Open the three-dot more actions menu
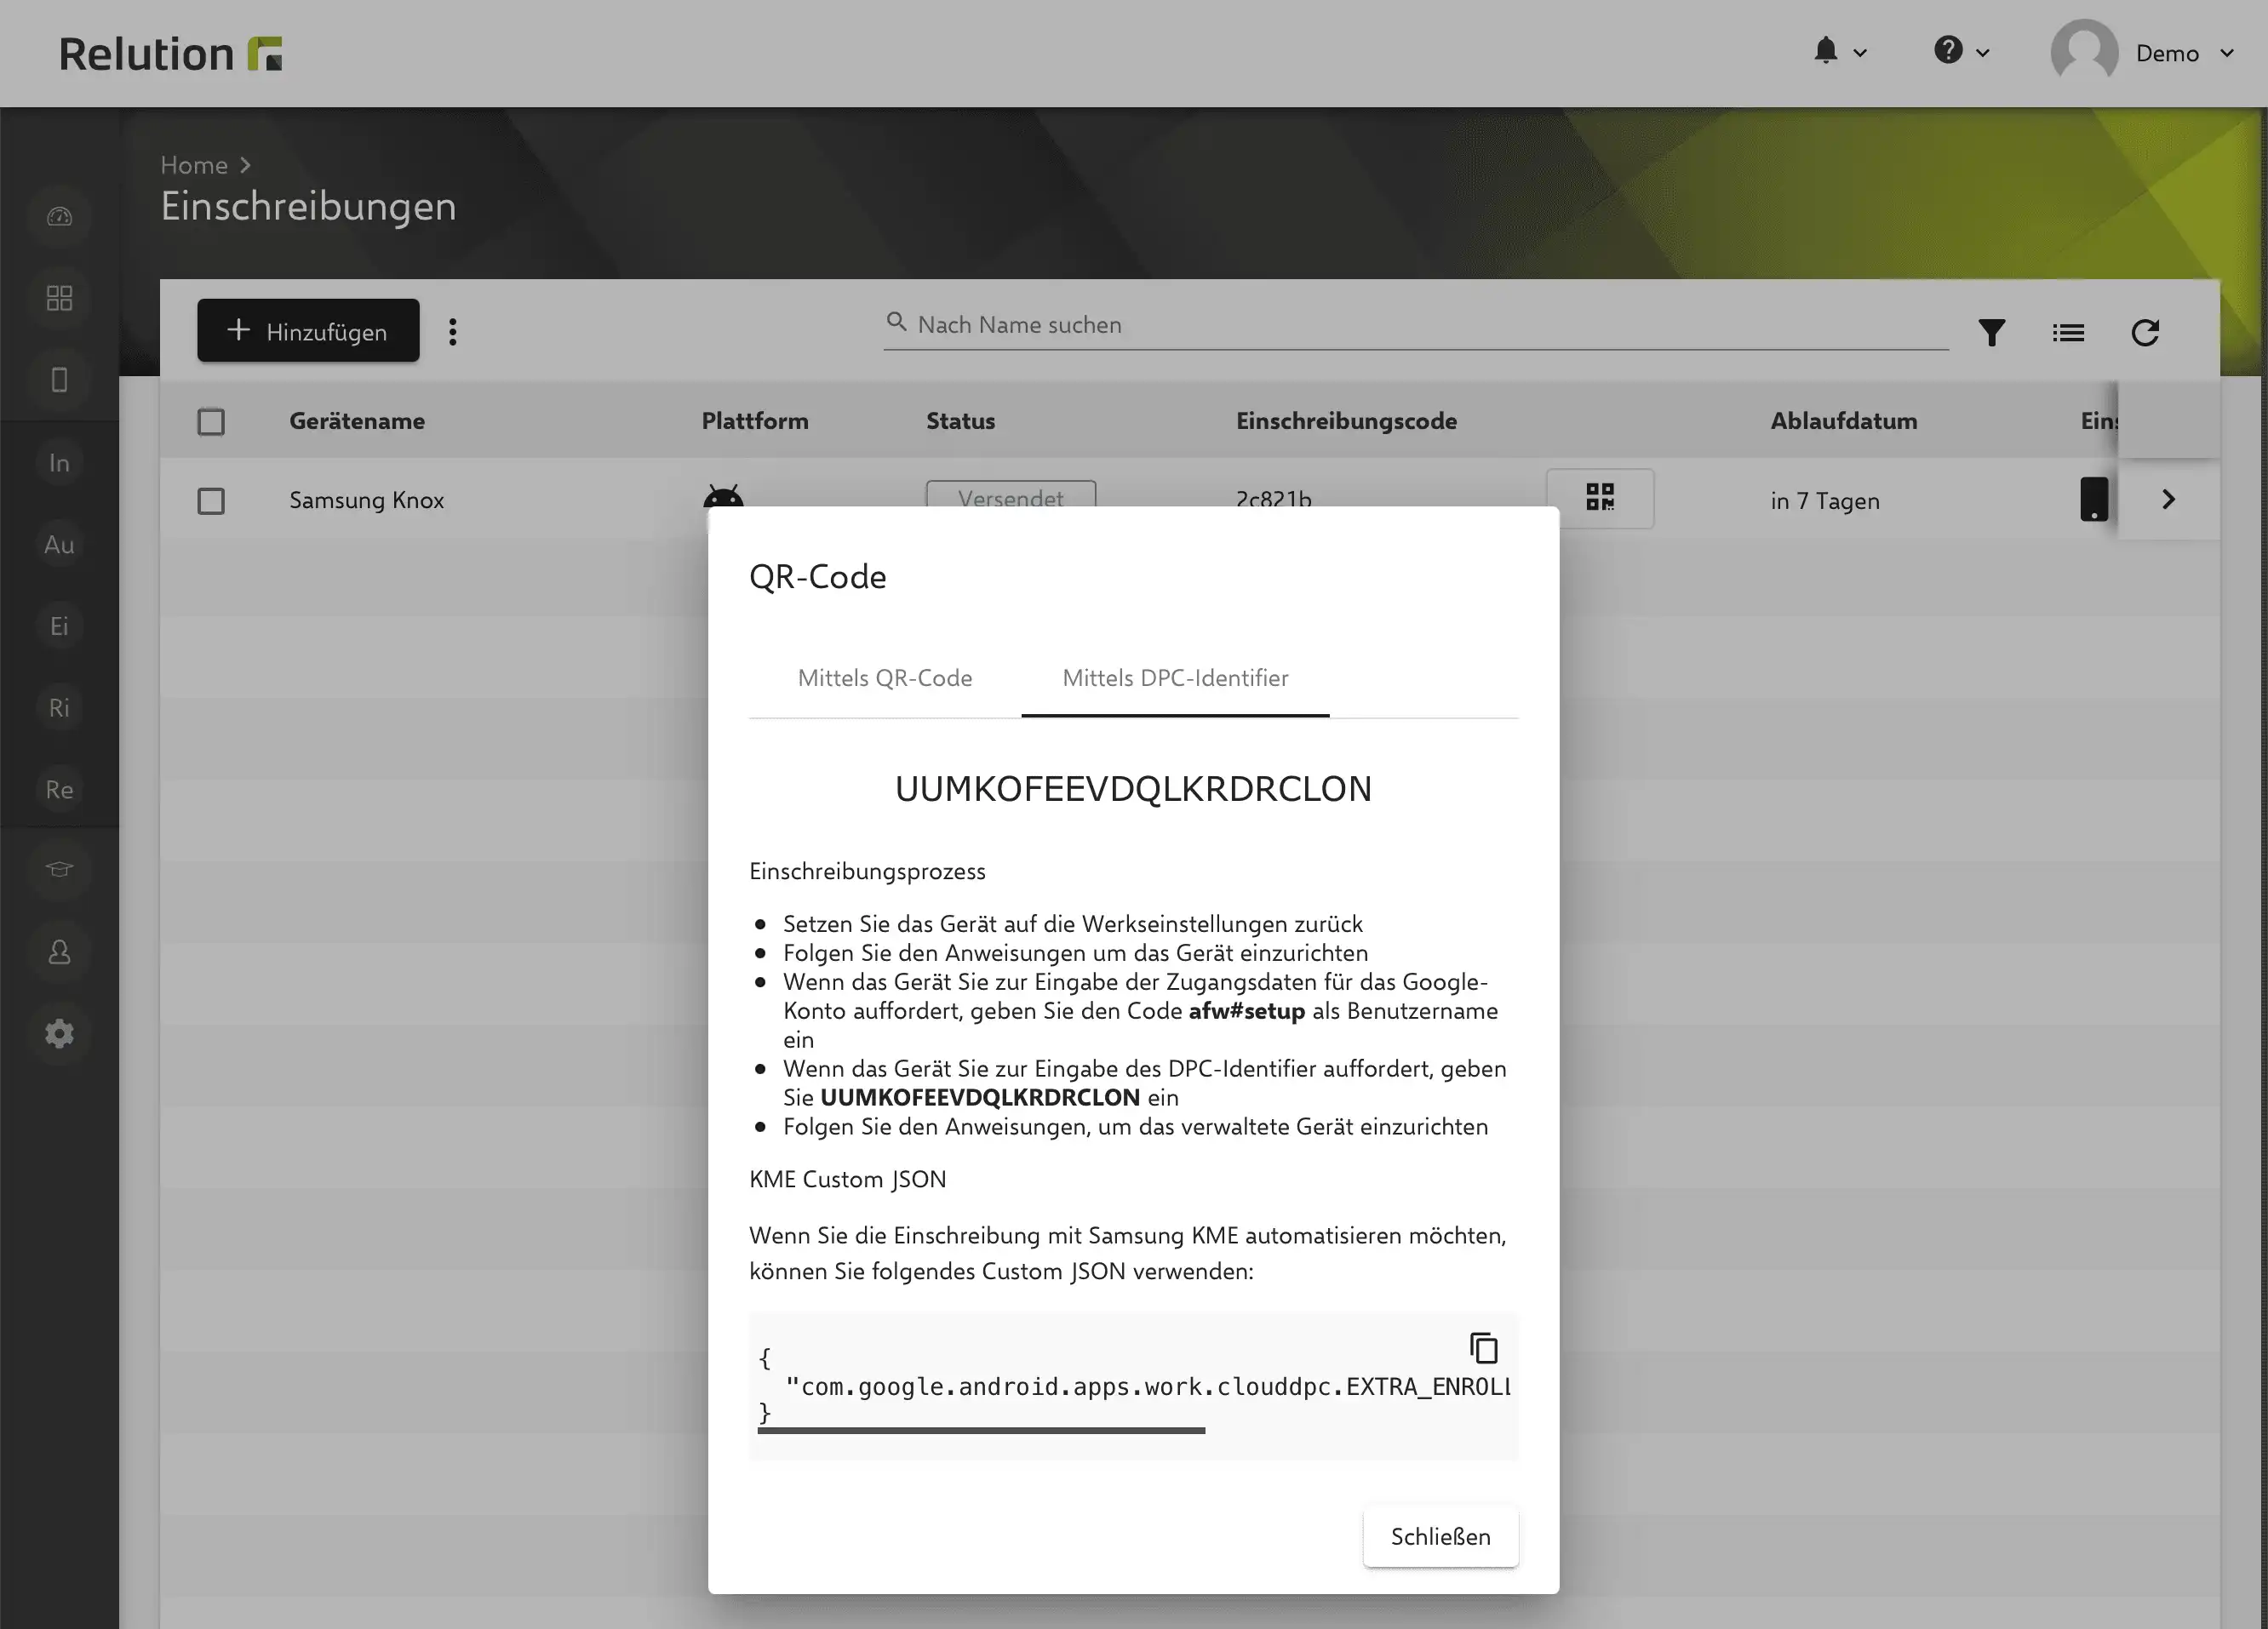Image resolution: width=2268 pixels, height=1629 pixels. point(453,332)
